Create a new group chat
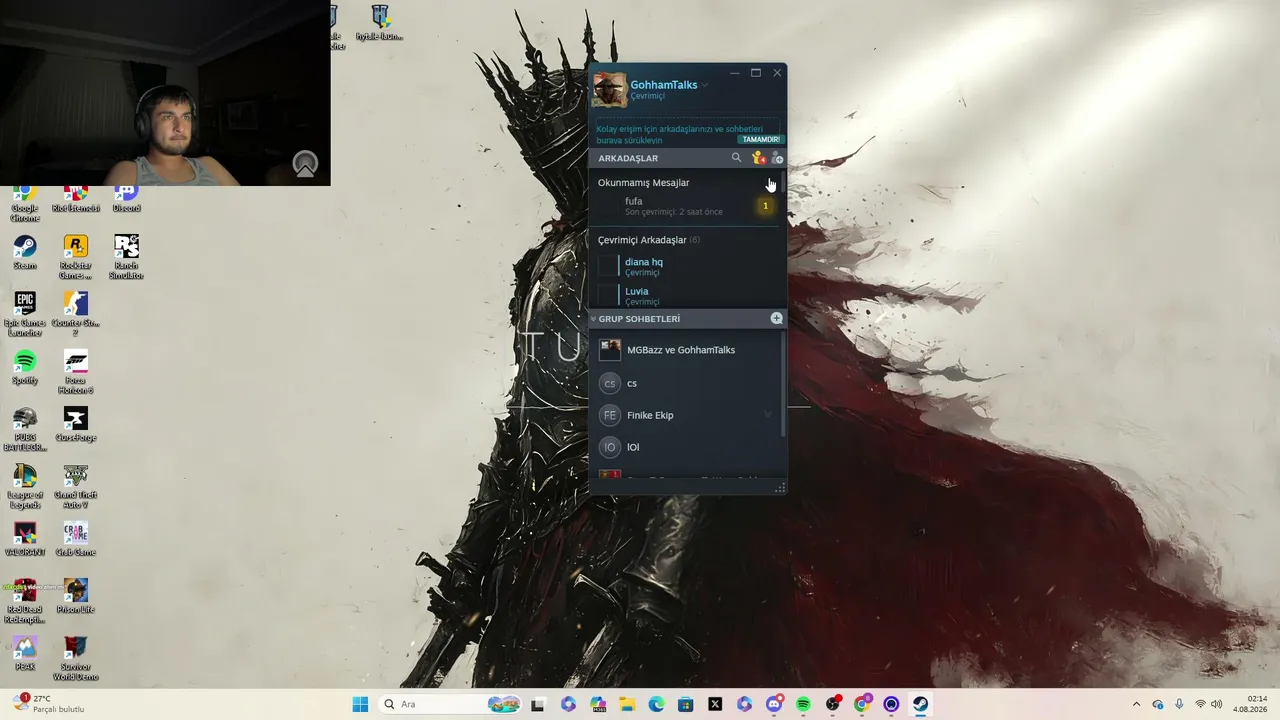This screenshot has height=720, width=1280. (x=777, y=318)
